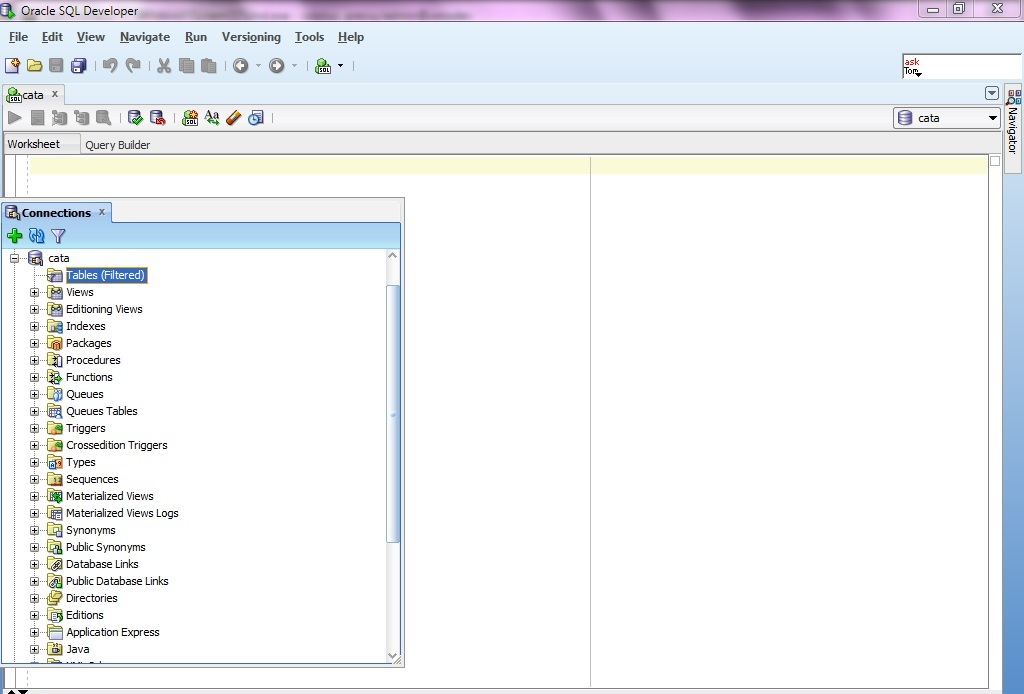Viewport: 1024px width, 694px height.
Task: Click the Redo arrow icon
Action: pos(133,65)
